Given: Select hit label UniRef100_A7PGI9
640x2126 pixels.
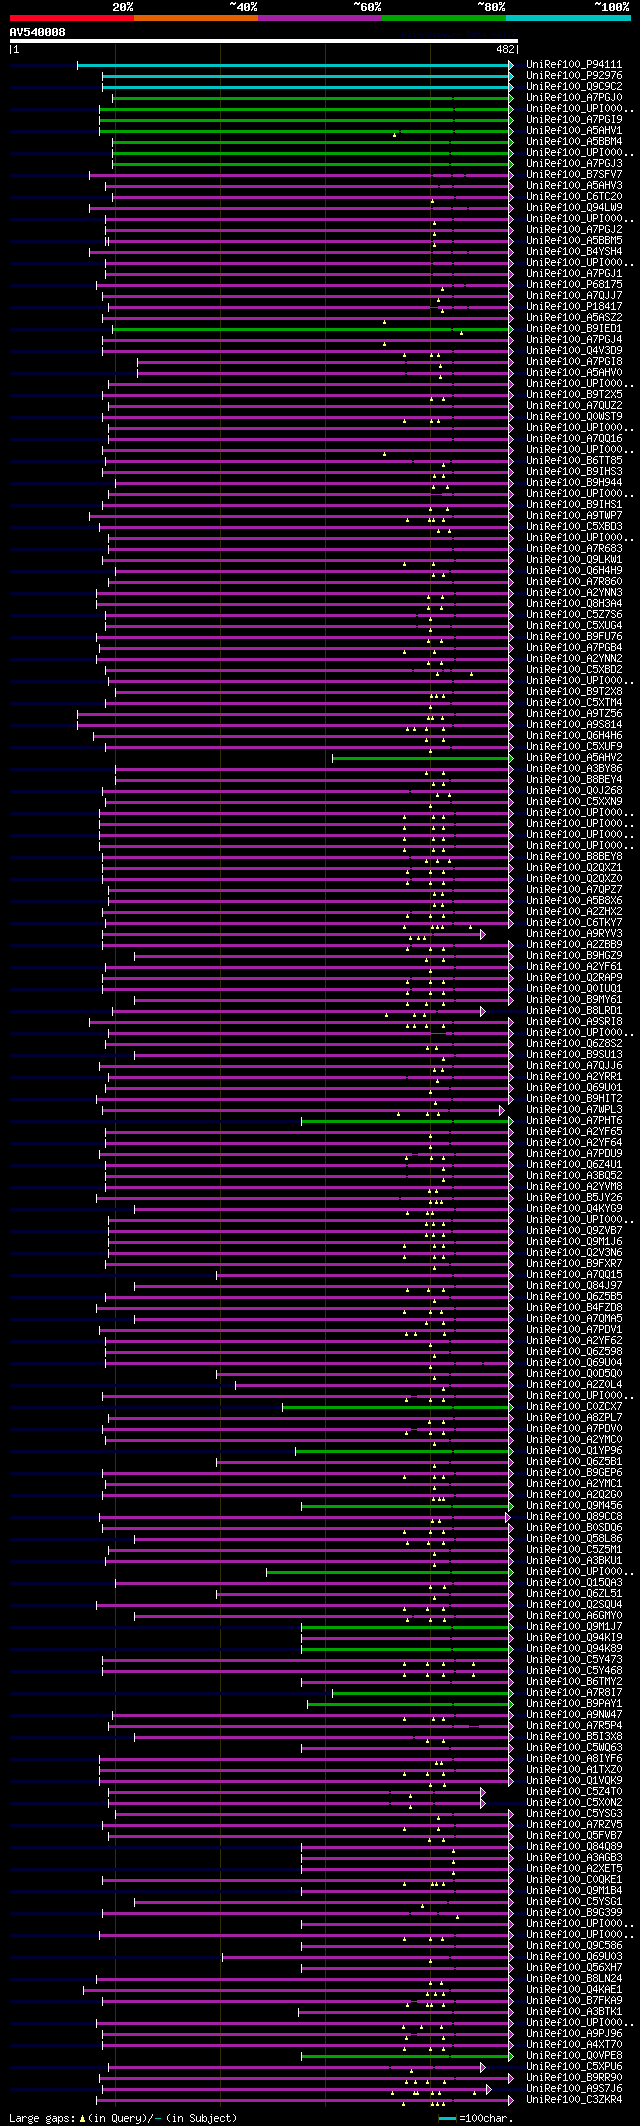Looking at the screenshot, I should coord(574,120).
